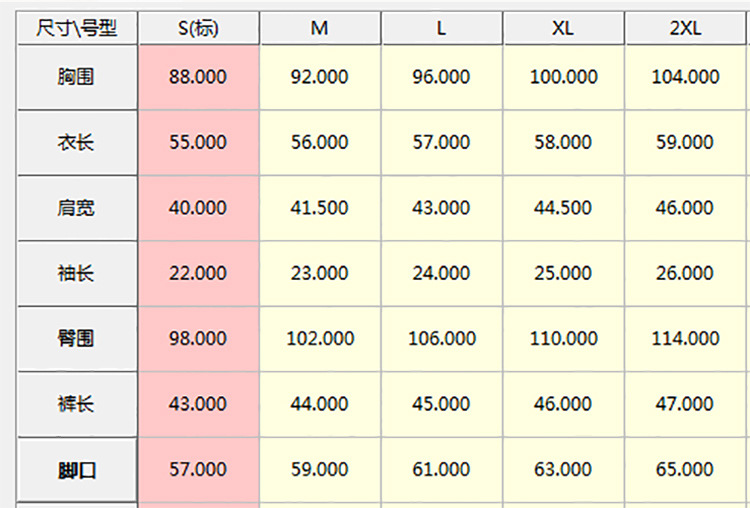This screenshot has height=508, width=750.
Task: Select the 裤长 M cell showing 44.000
Action: tap(319, 404)
